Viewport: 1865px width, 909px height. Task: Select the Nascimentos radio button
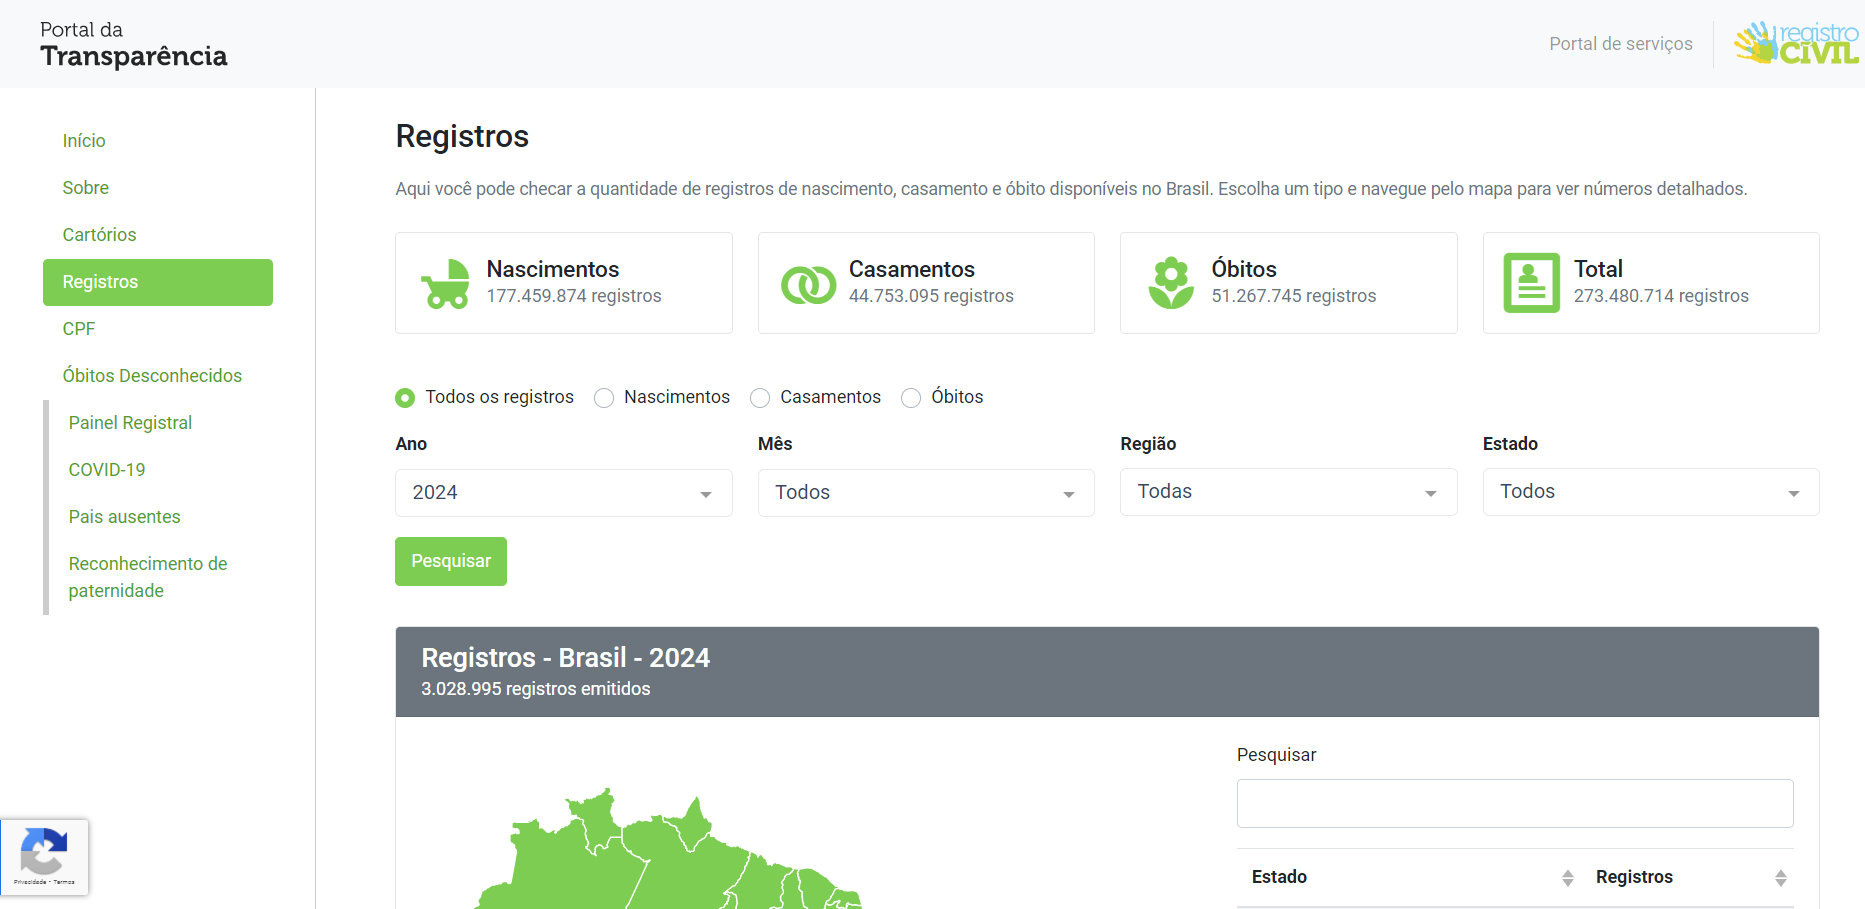tap(604, 398)
